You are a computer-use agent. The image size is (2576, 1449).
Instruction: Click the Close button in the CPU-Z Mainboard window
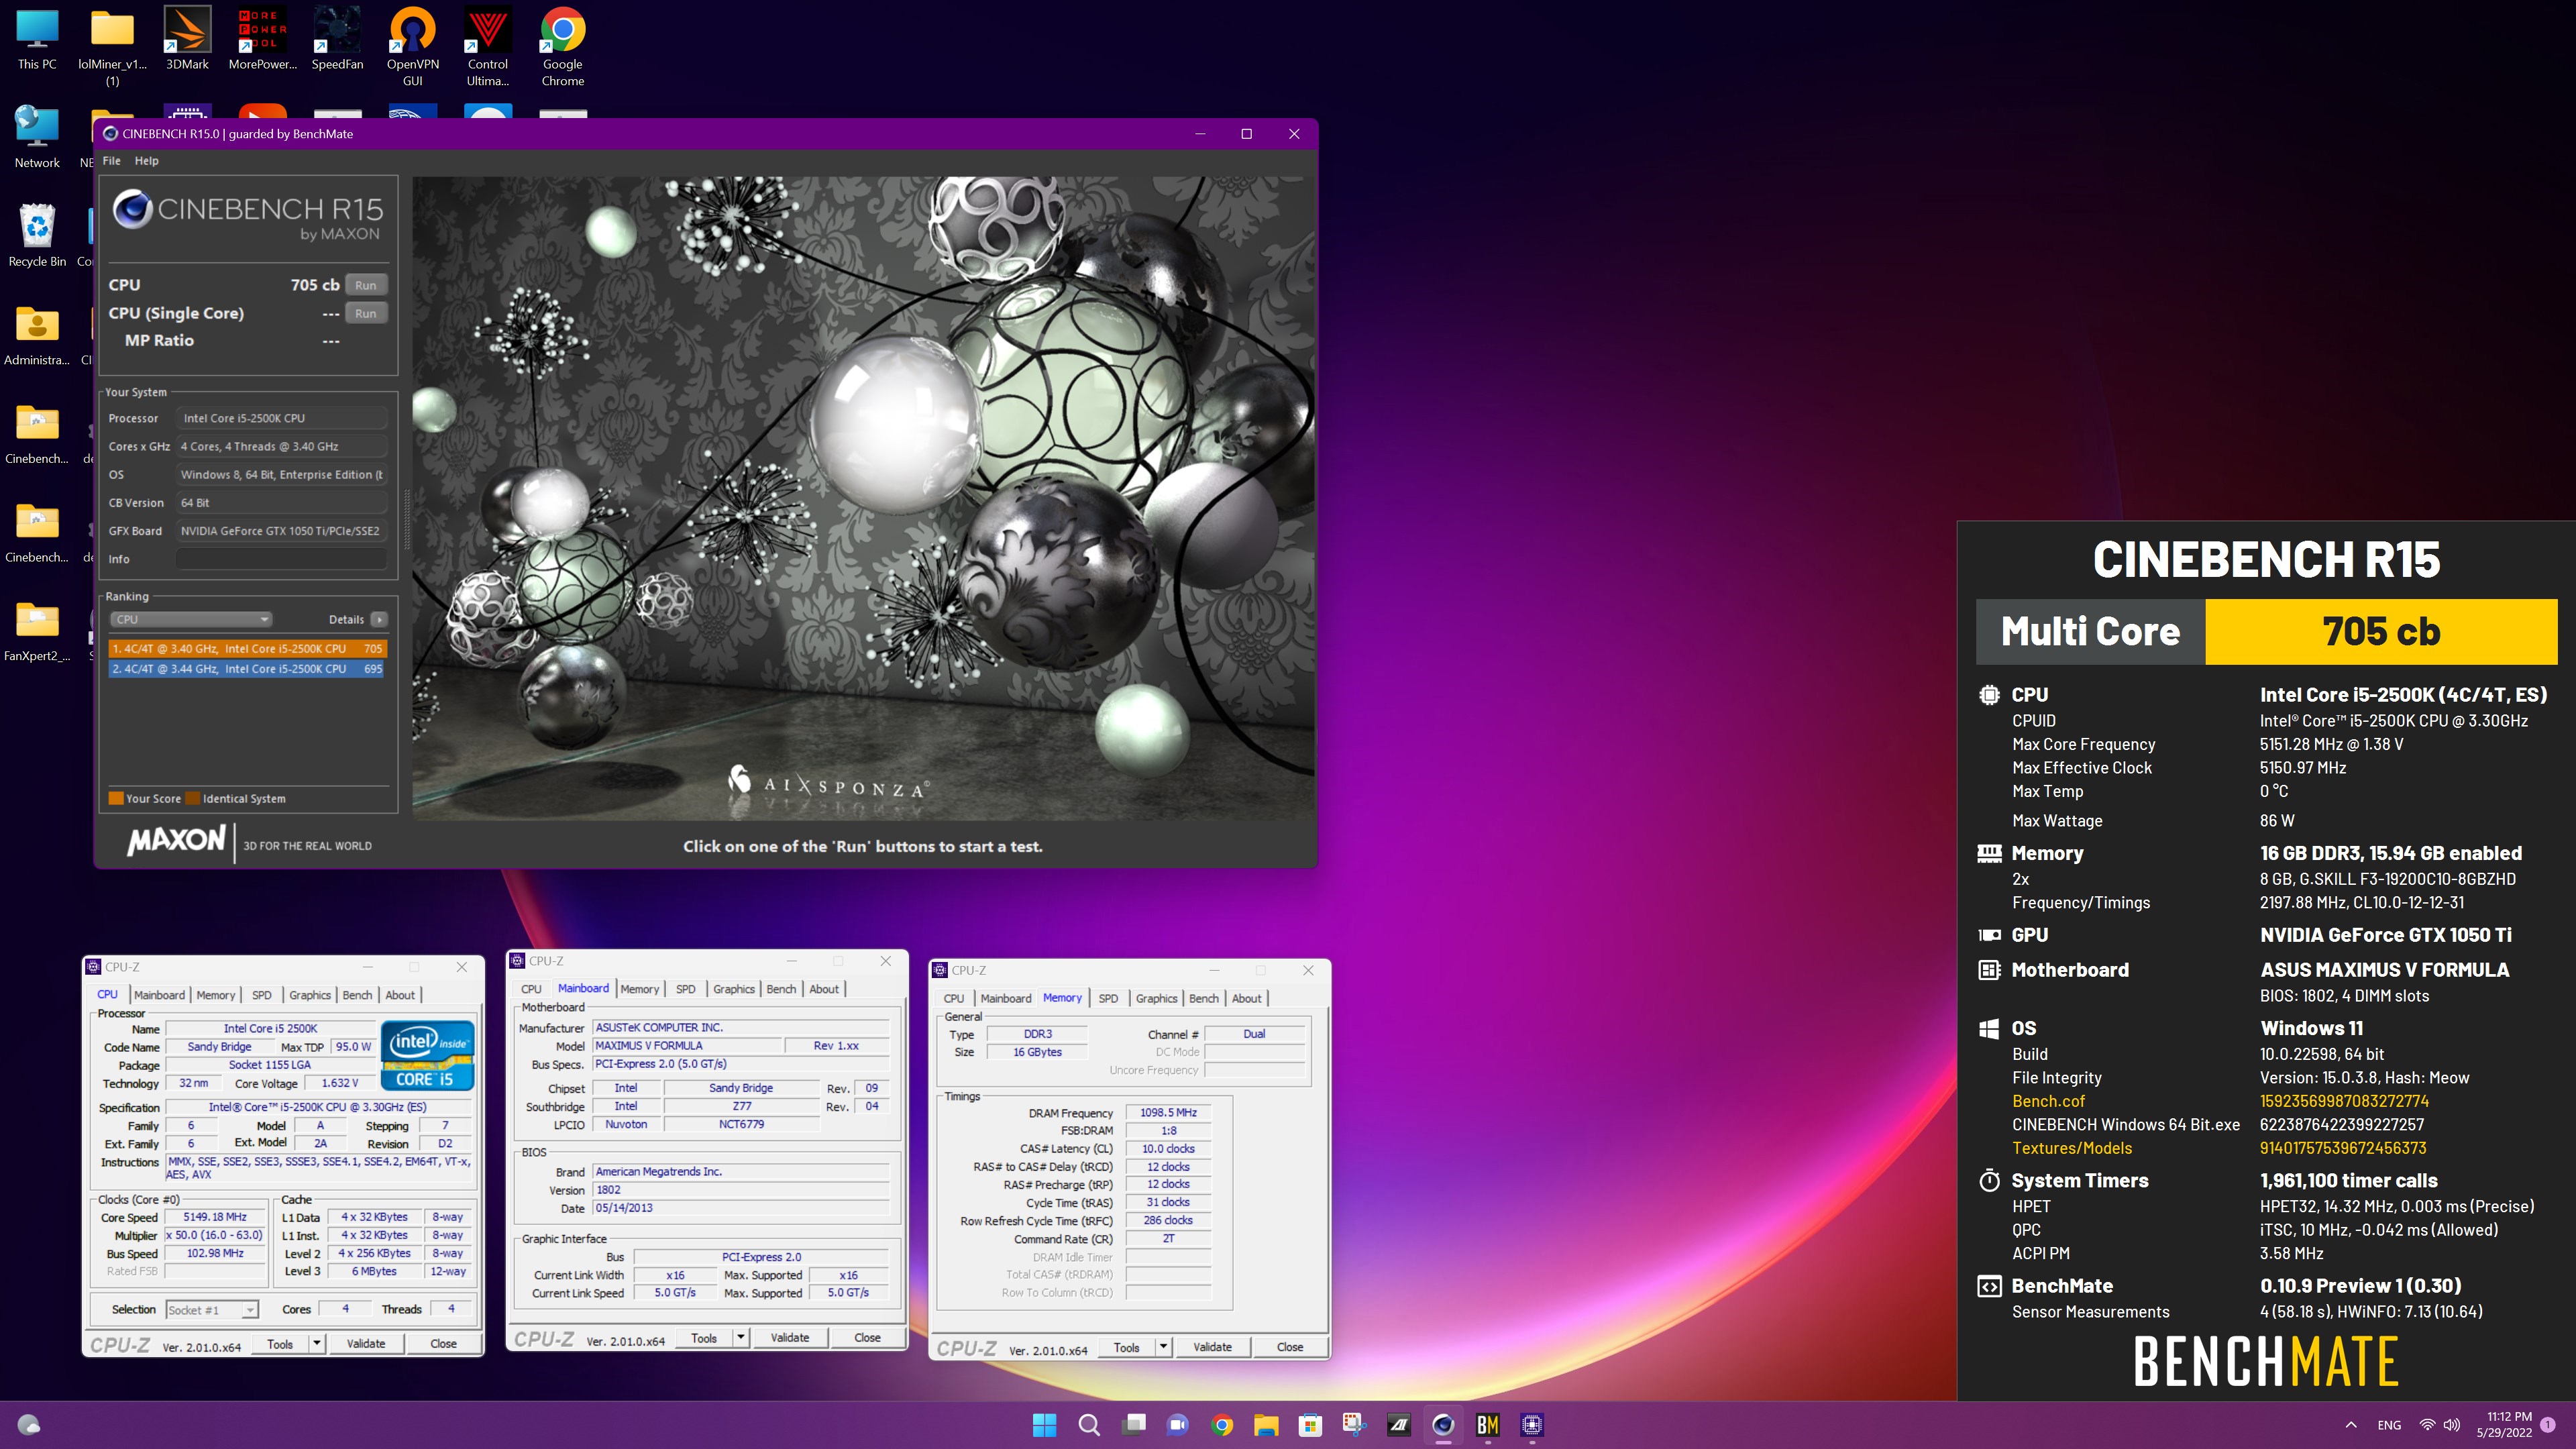pyautogui.click(x=867, y=1337)
